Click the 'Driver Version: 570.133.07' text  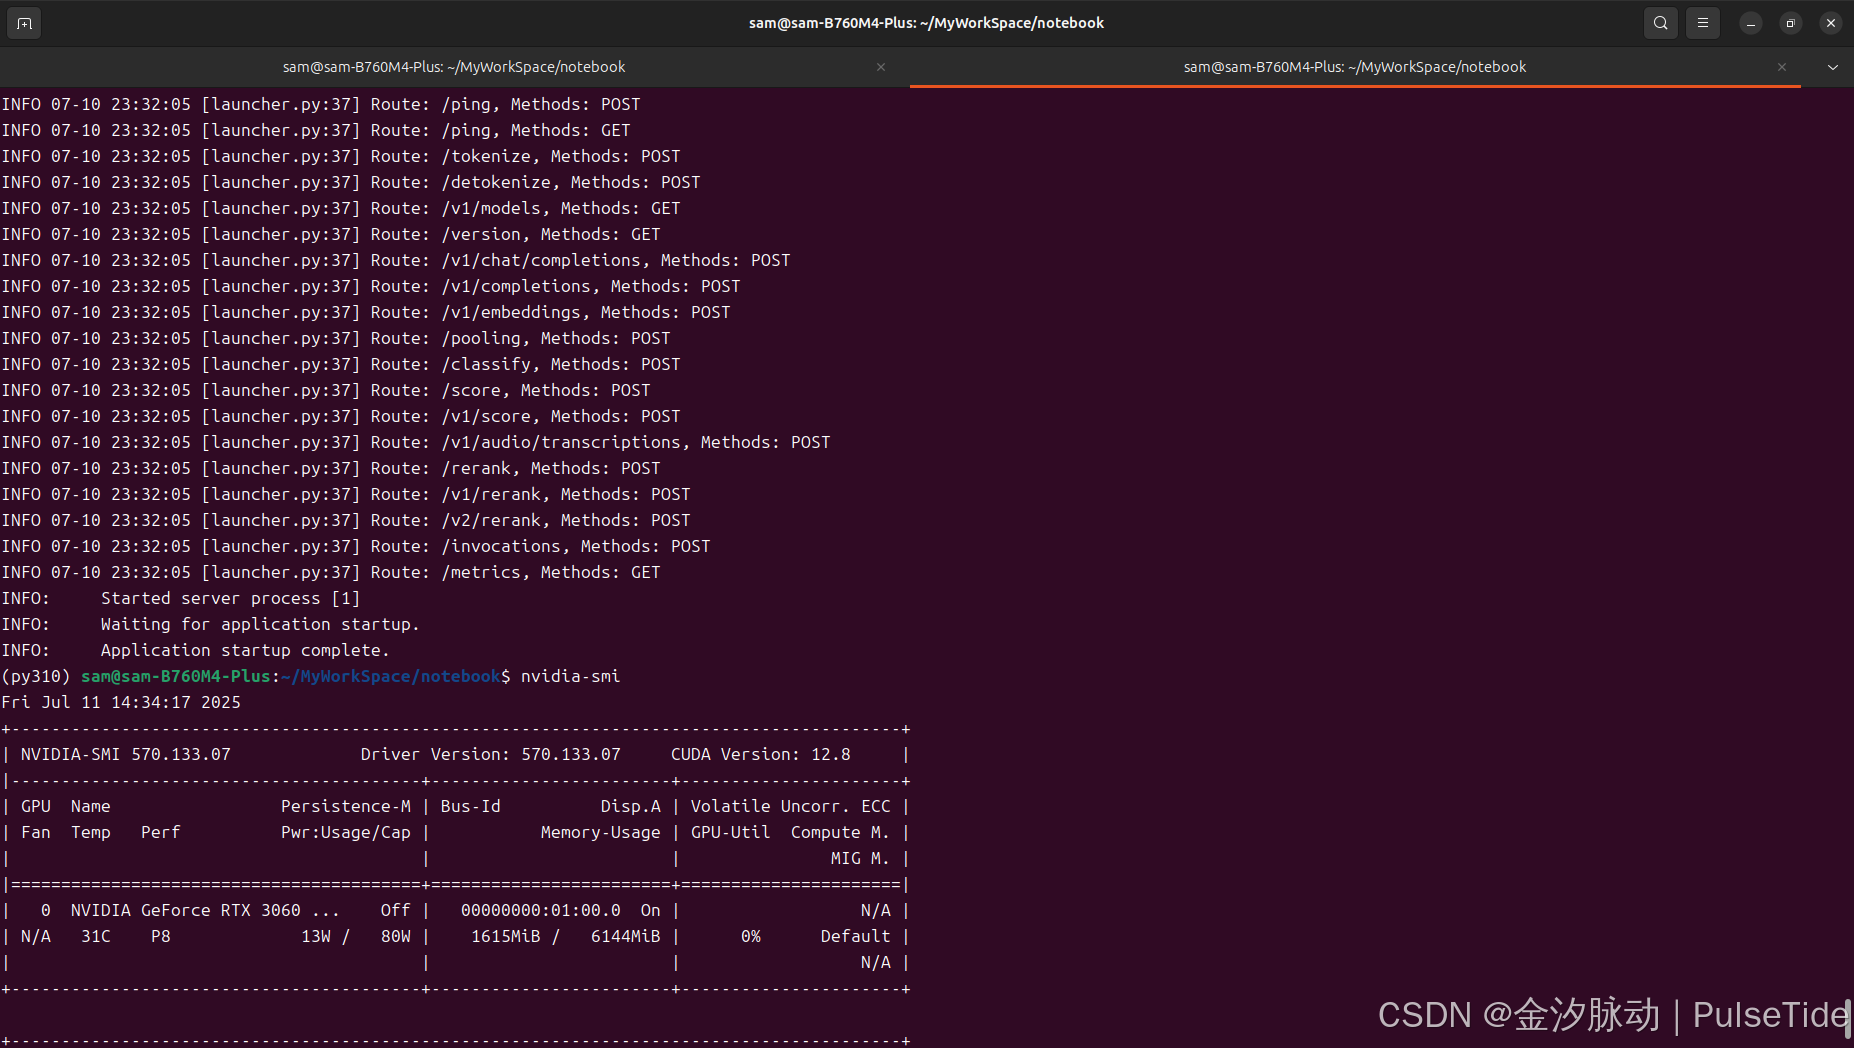(x=491, y=754)
